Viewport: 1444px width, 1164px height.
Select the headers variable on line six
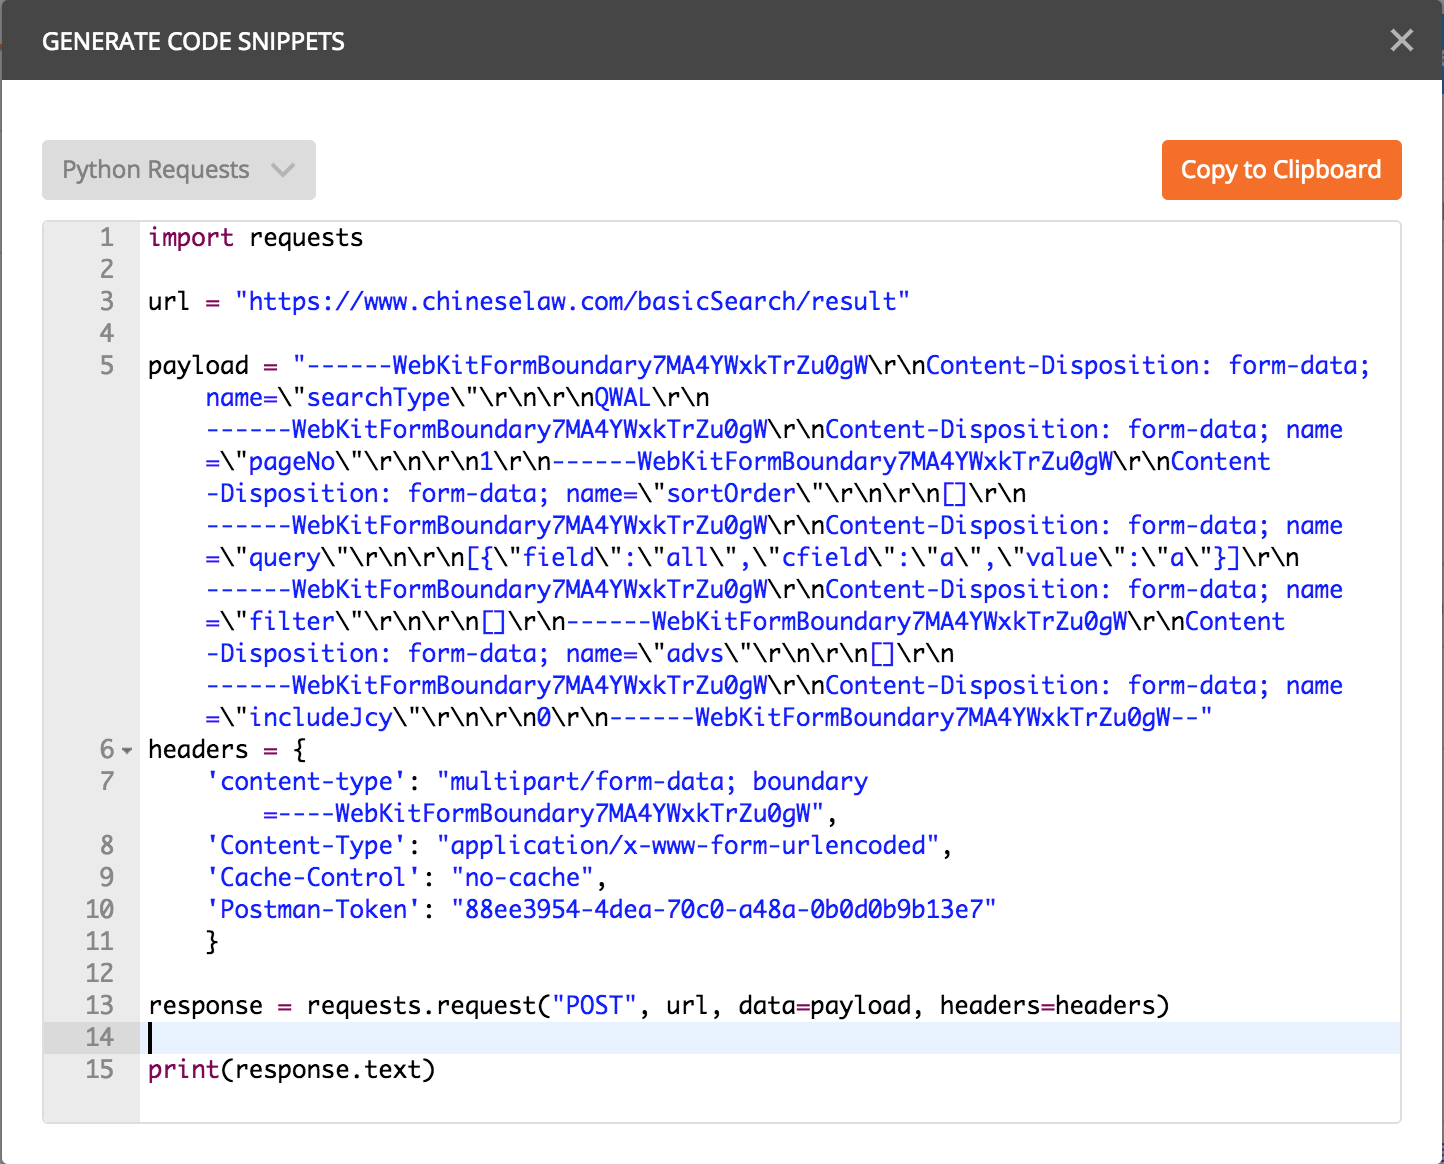click(198, 749)
